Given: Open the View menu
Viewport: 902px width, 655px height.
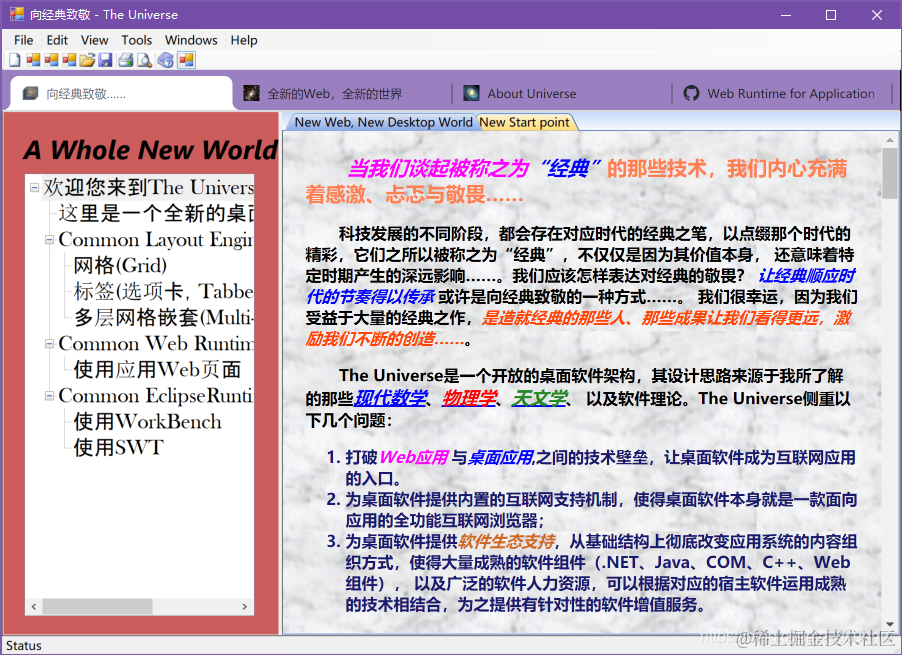Looking at the screenshot, I should click(94, 40).
